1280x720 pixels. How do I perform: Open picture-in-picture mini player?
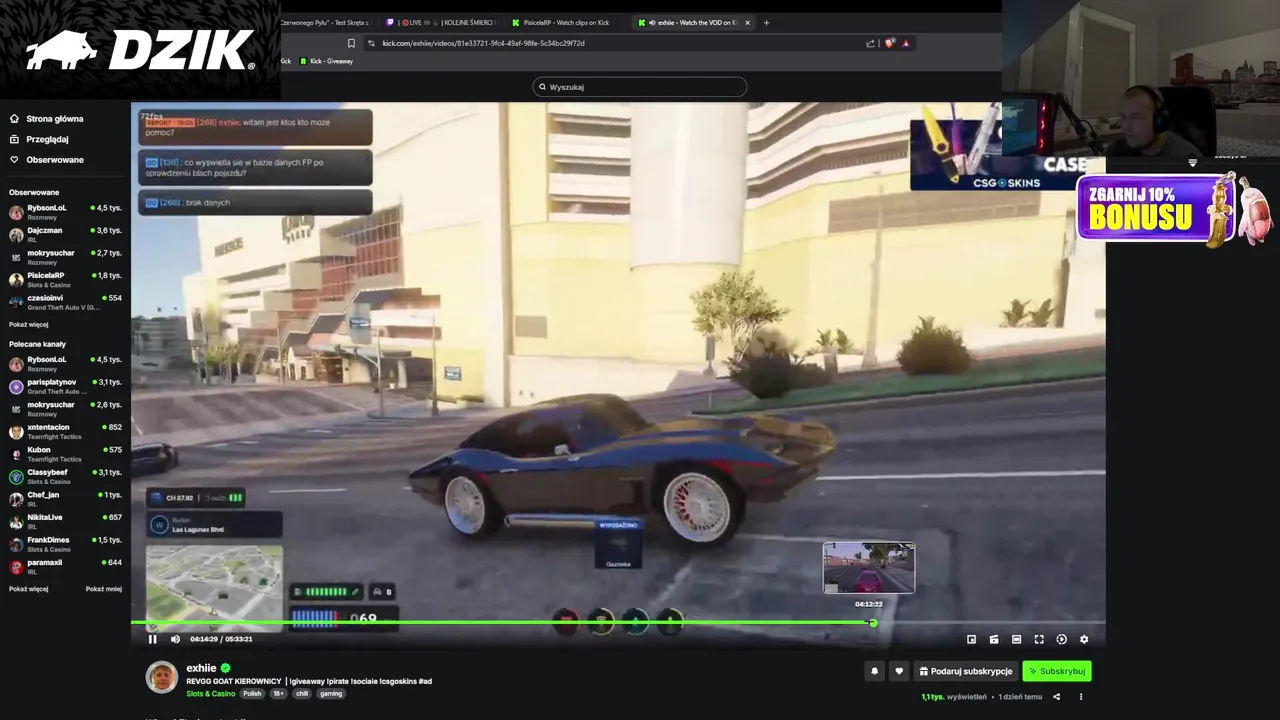(971, 639)
